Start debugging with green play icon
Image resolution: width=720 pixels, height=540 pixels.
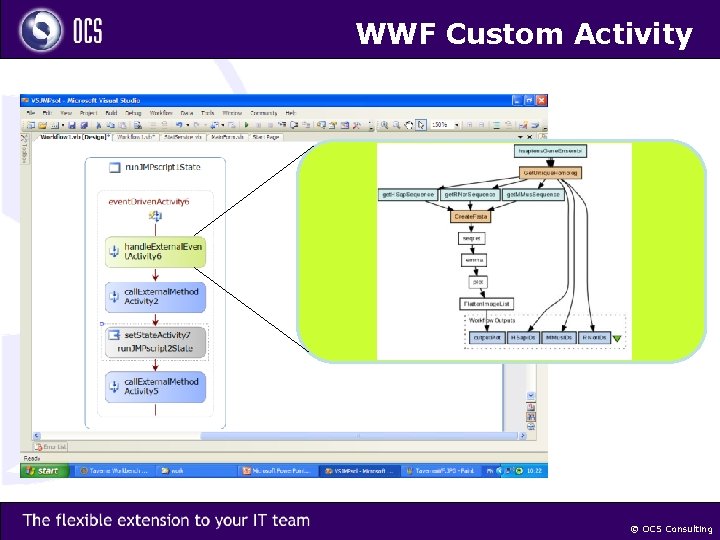click(247, 125)
